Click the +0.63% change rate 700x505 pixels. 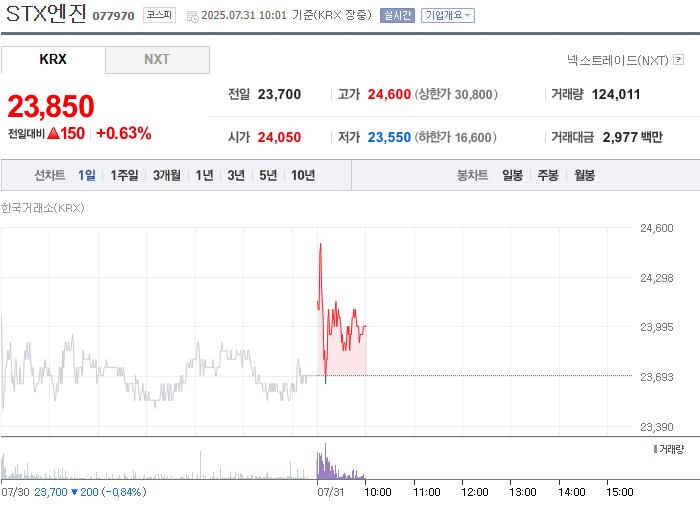click(124, 133)
